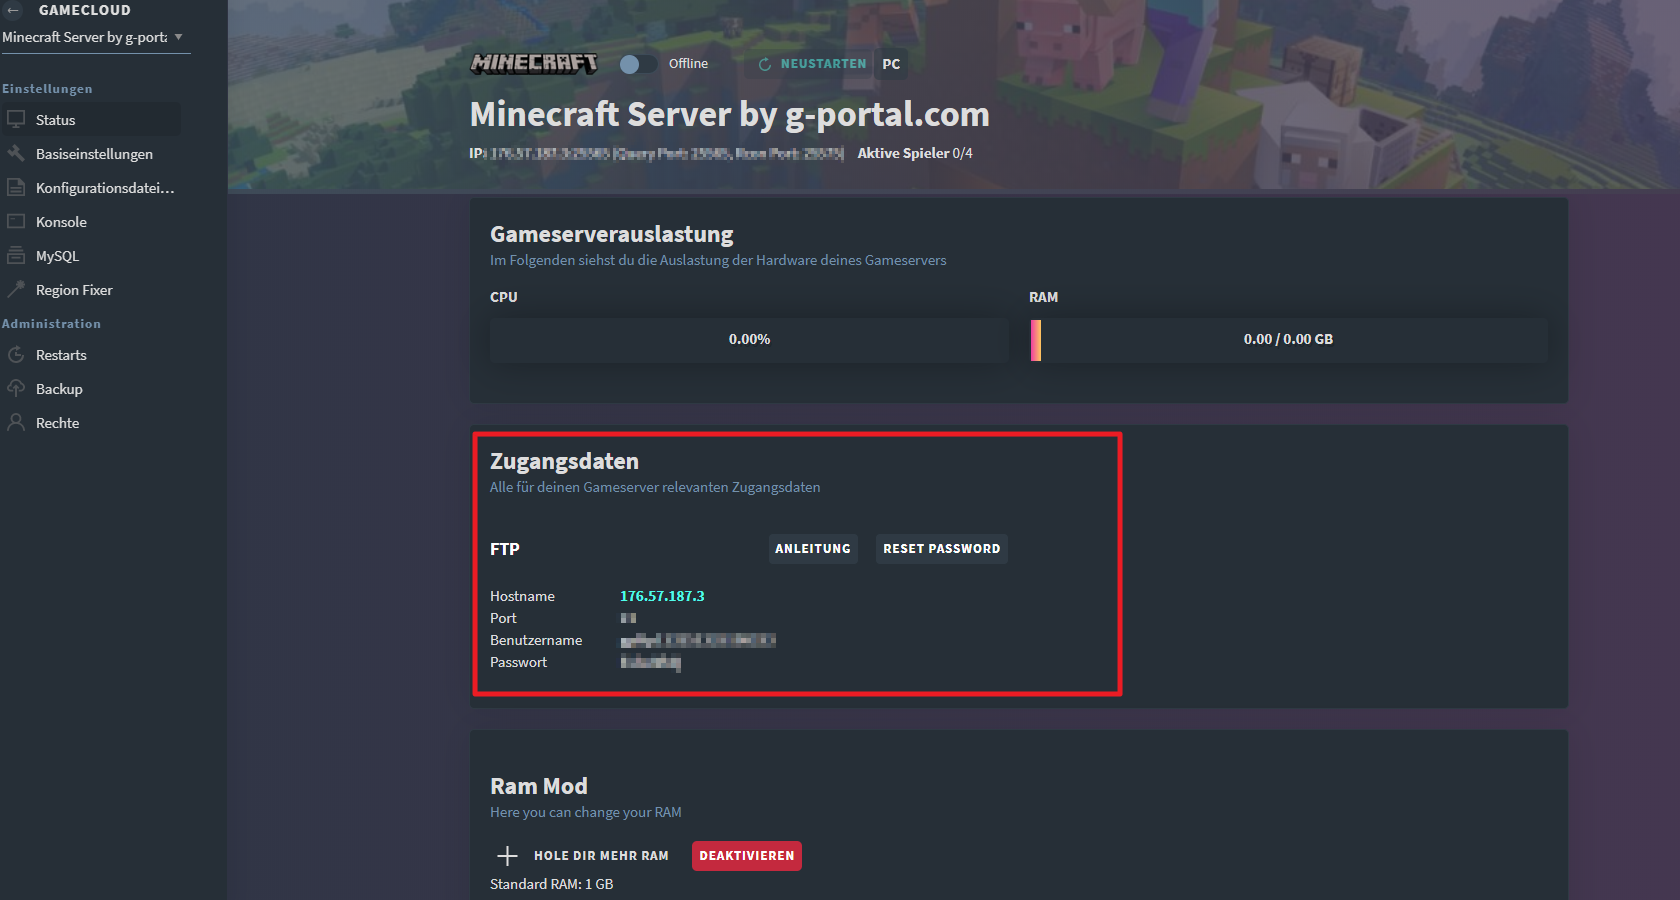This screenshot has height=900, width=1680.
Task: Click the Region Fixer tool icon
Action: (x=16, y=289)
